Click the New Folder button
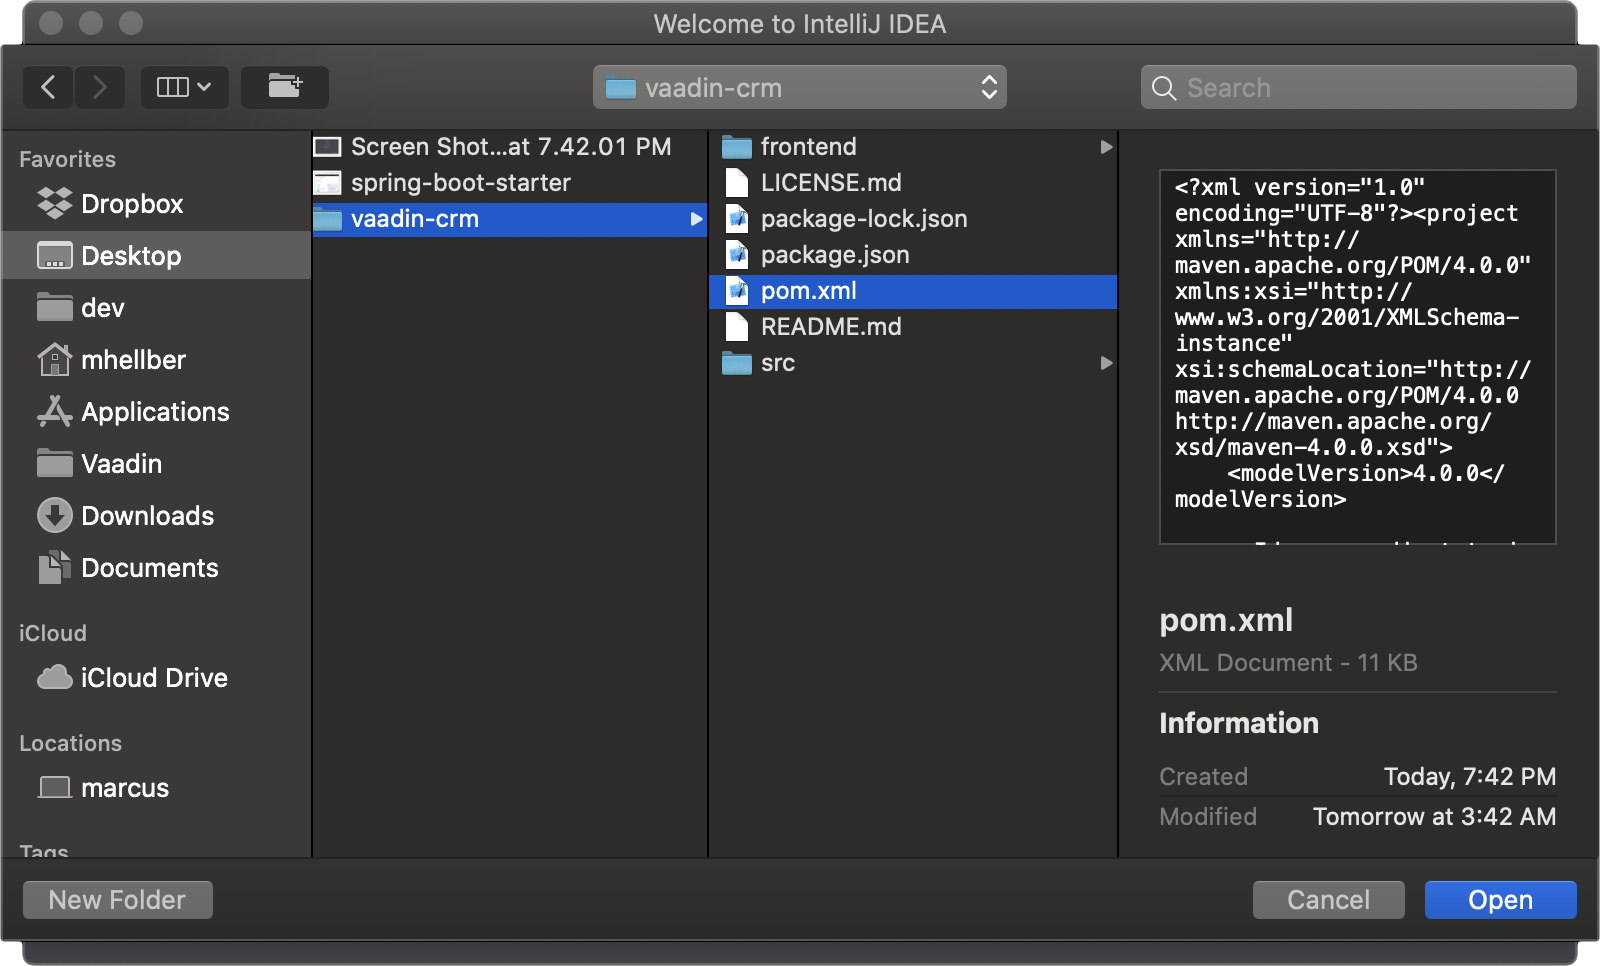Viewport: 1600px width, 966px height. tap(116, 899)
